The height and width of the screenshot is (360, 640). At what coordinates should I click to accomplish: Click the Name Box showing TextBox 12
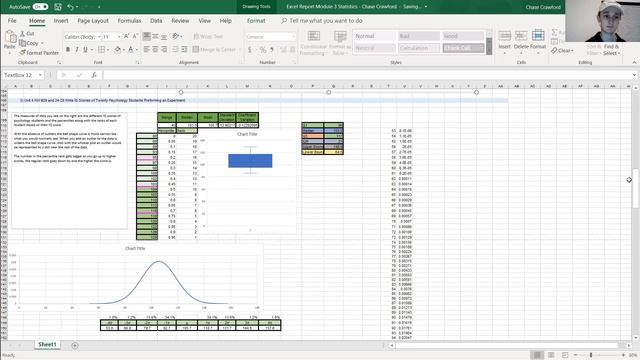point(23,75)
